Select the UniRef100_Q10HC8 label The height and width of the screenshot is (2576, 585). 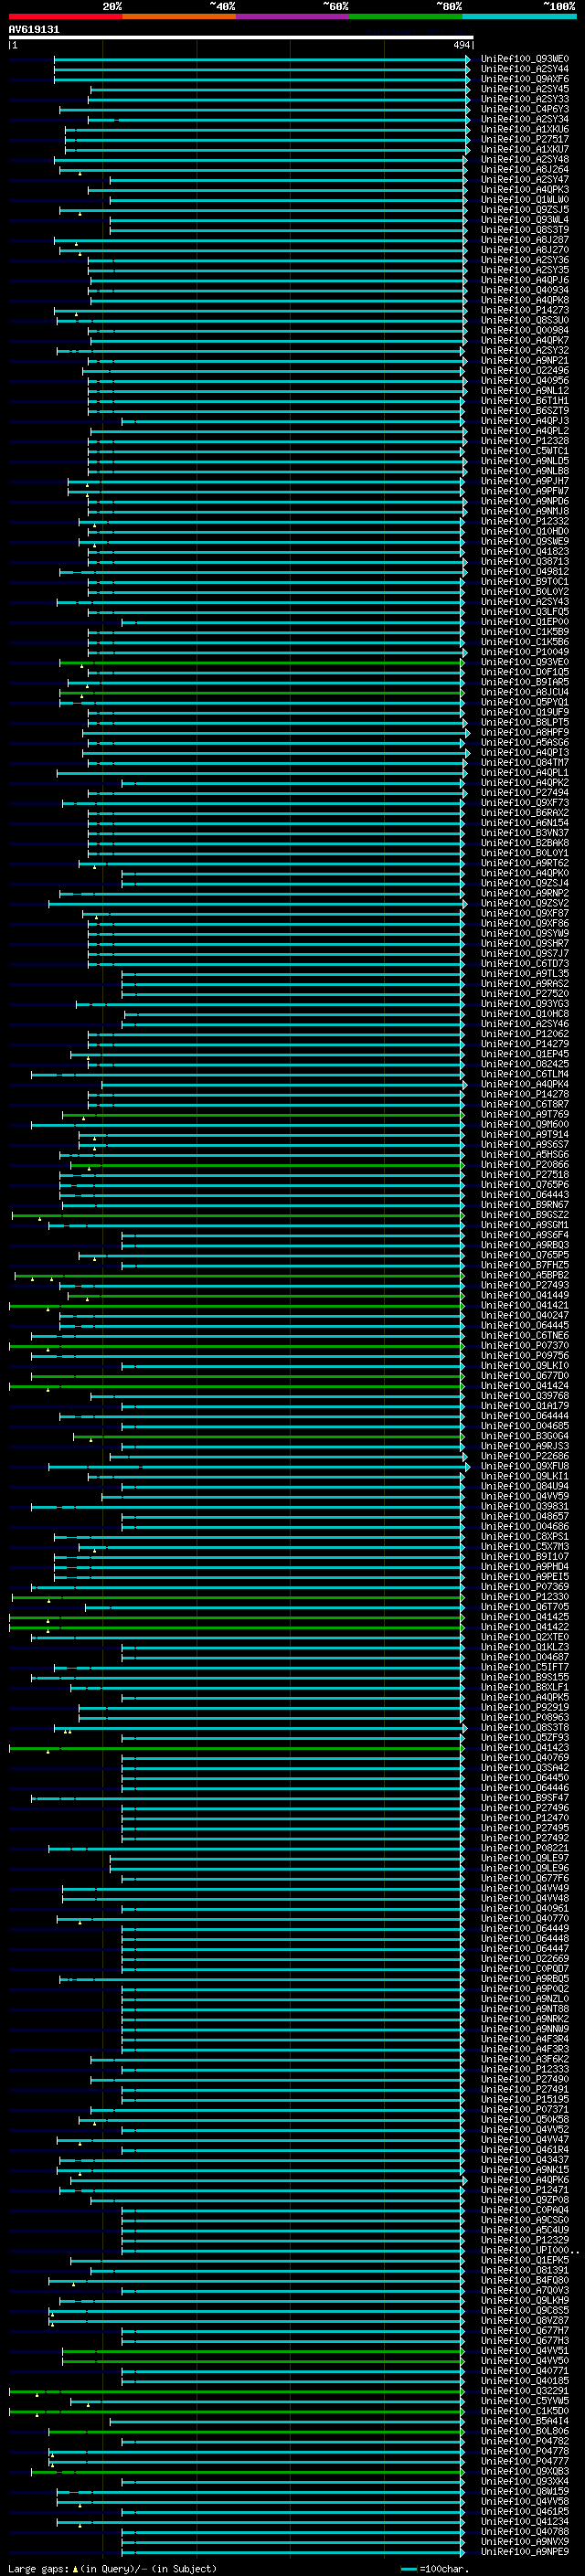pyautogui.click(x=525, y=1014)
